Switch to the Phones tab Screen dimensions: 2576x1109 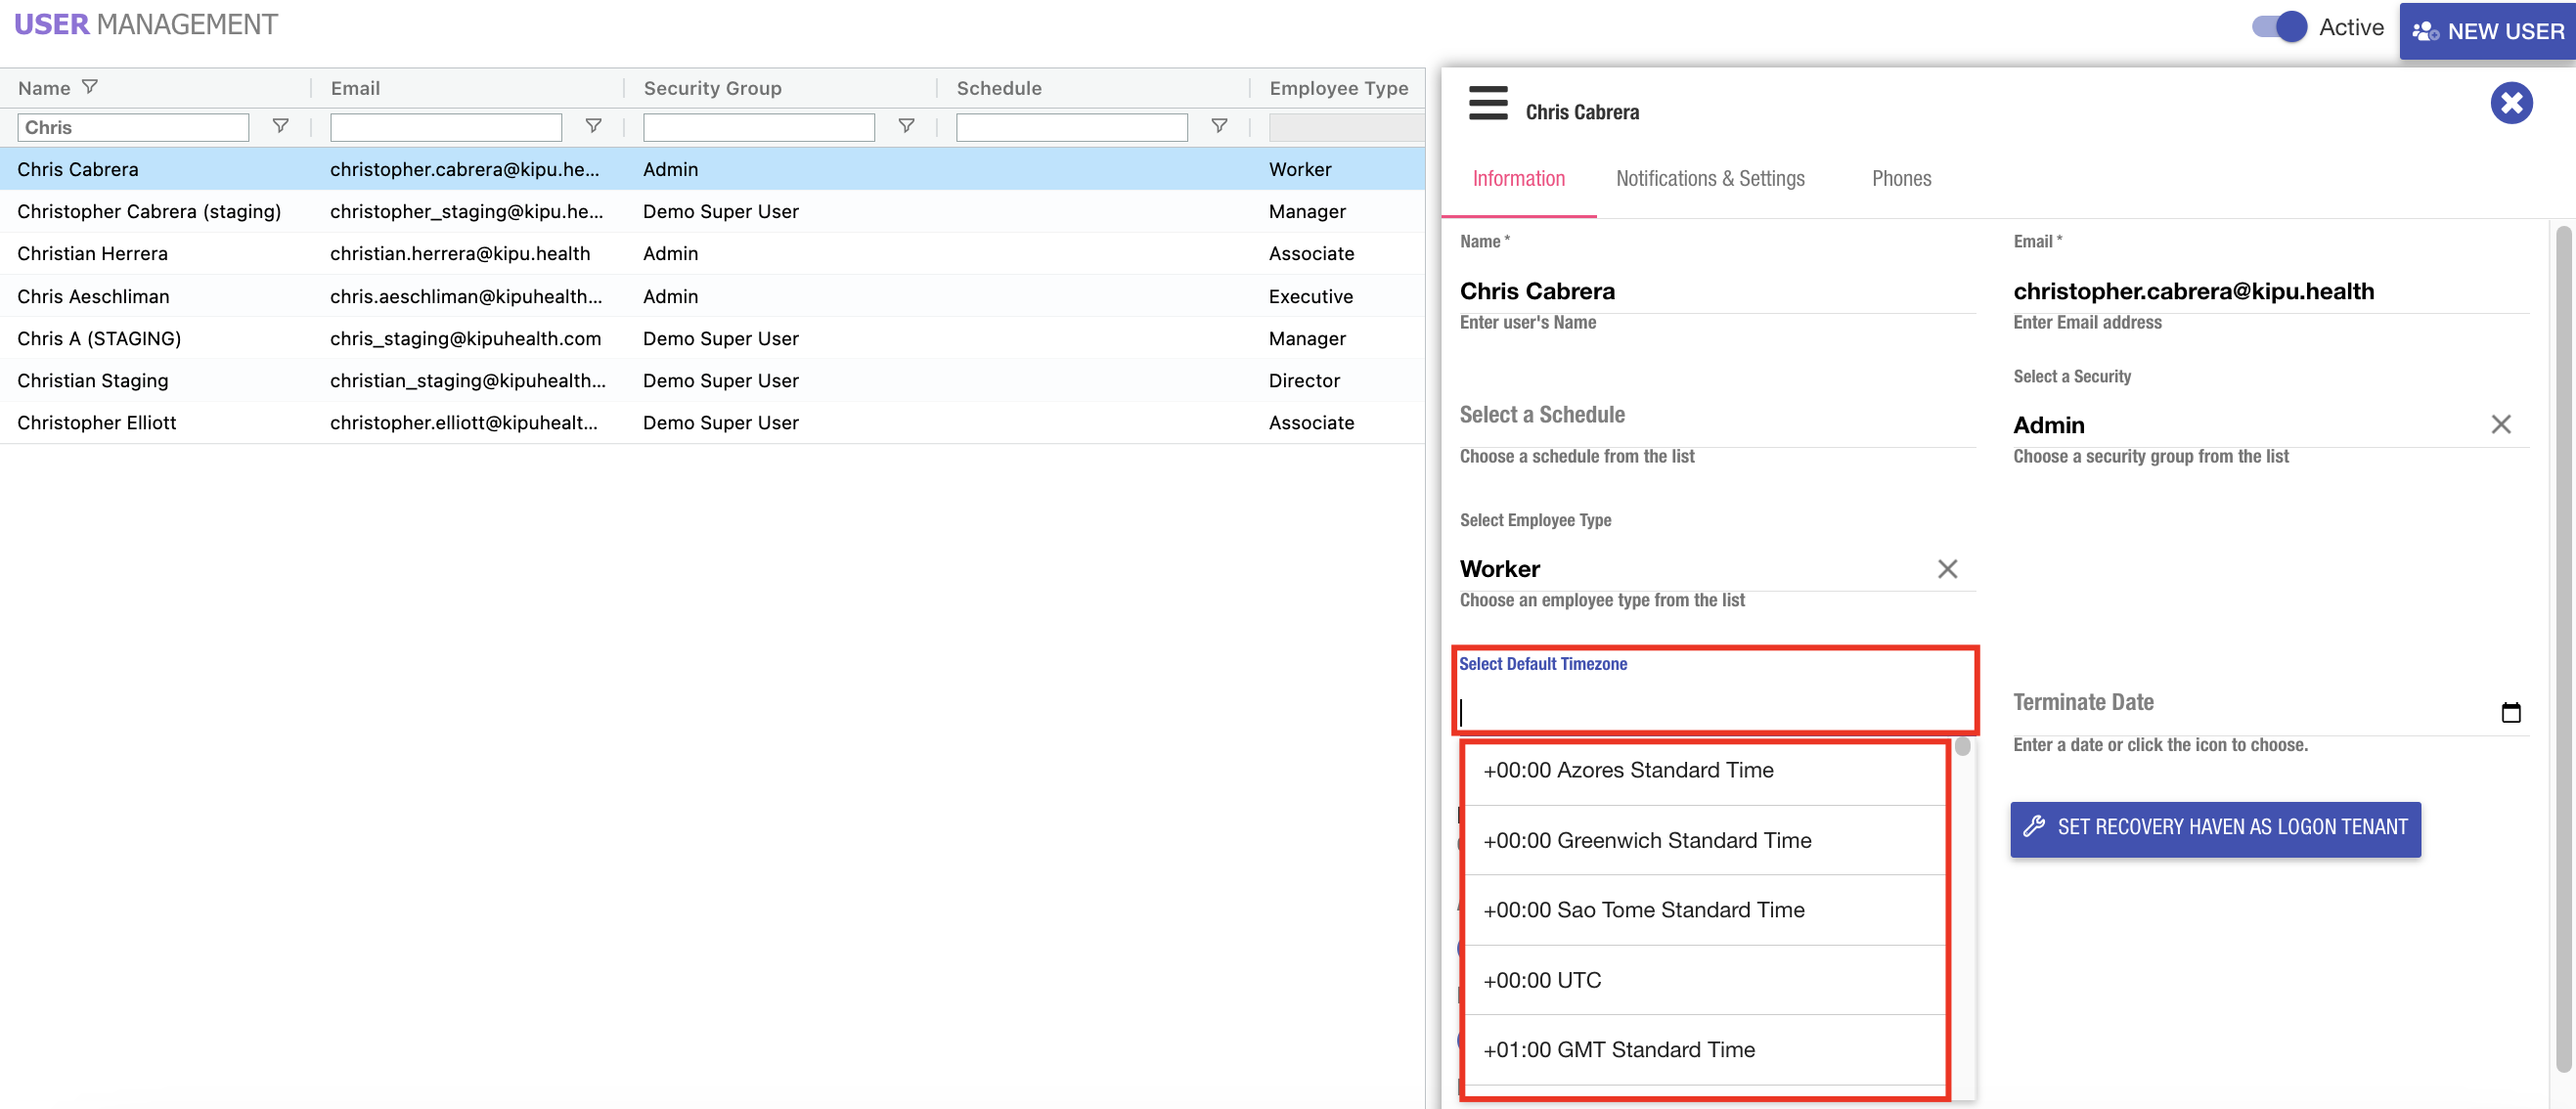coord(1901,178)
